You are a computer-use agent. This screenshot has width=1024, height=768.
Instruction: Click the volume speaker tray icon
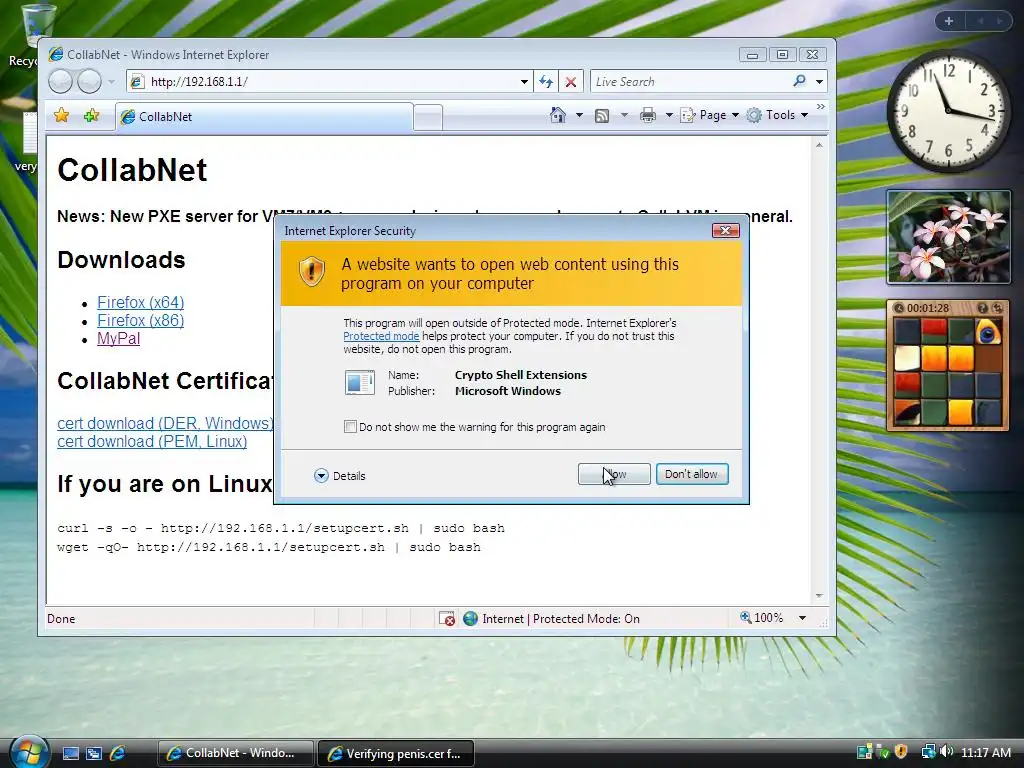(946, 752)
